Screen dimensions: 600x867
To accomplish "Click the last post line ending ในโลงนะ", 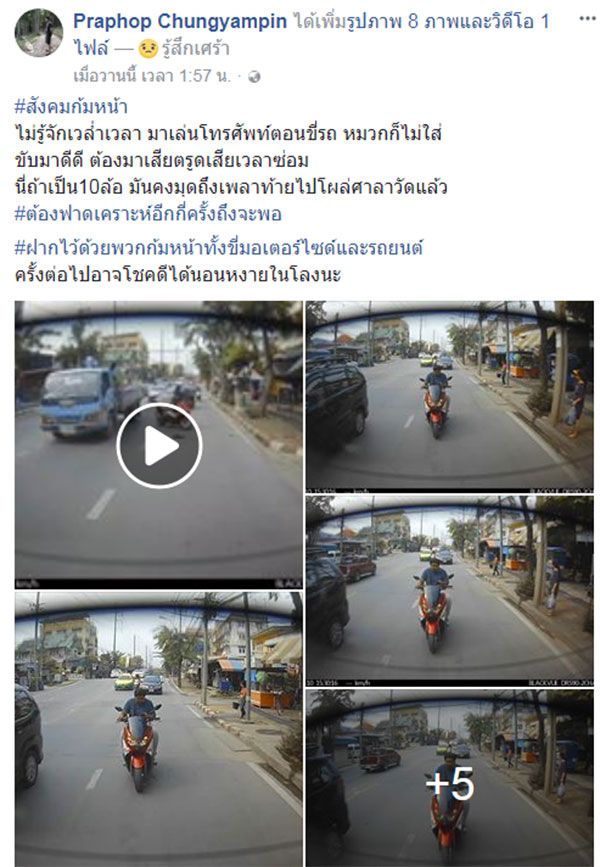I will click(x=178, y=275).
